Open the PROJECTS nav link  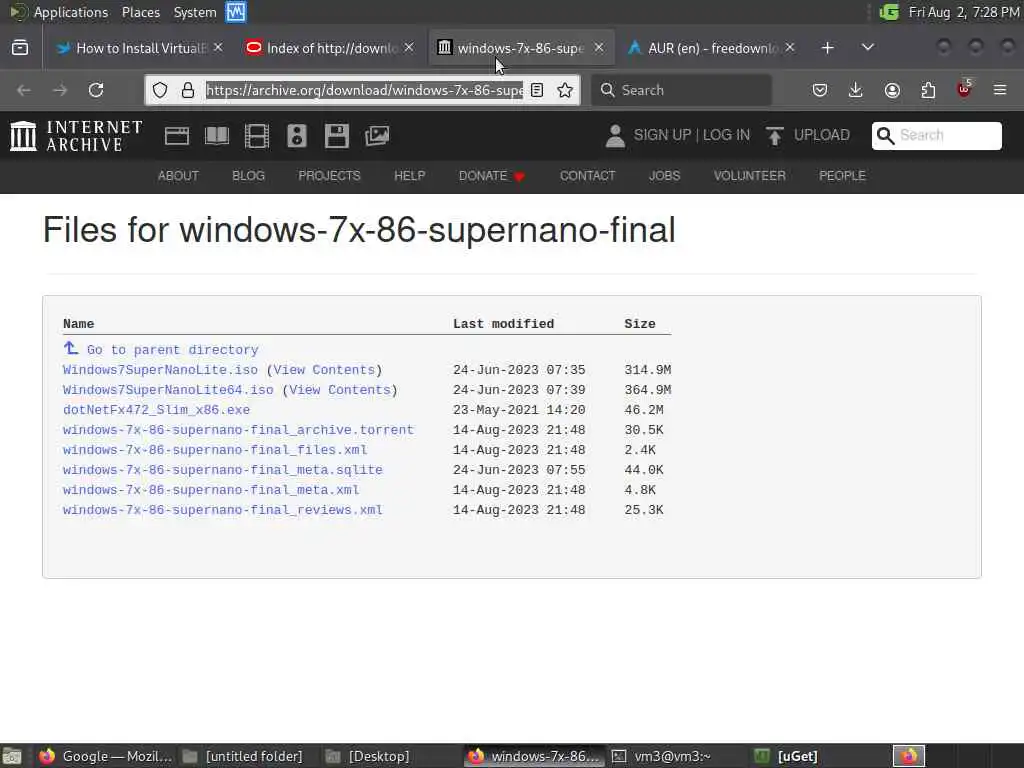pyautogui.click(x=329, y=176)
